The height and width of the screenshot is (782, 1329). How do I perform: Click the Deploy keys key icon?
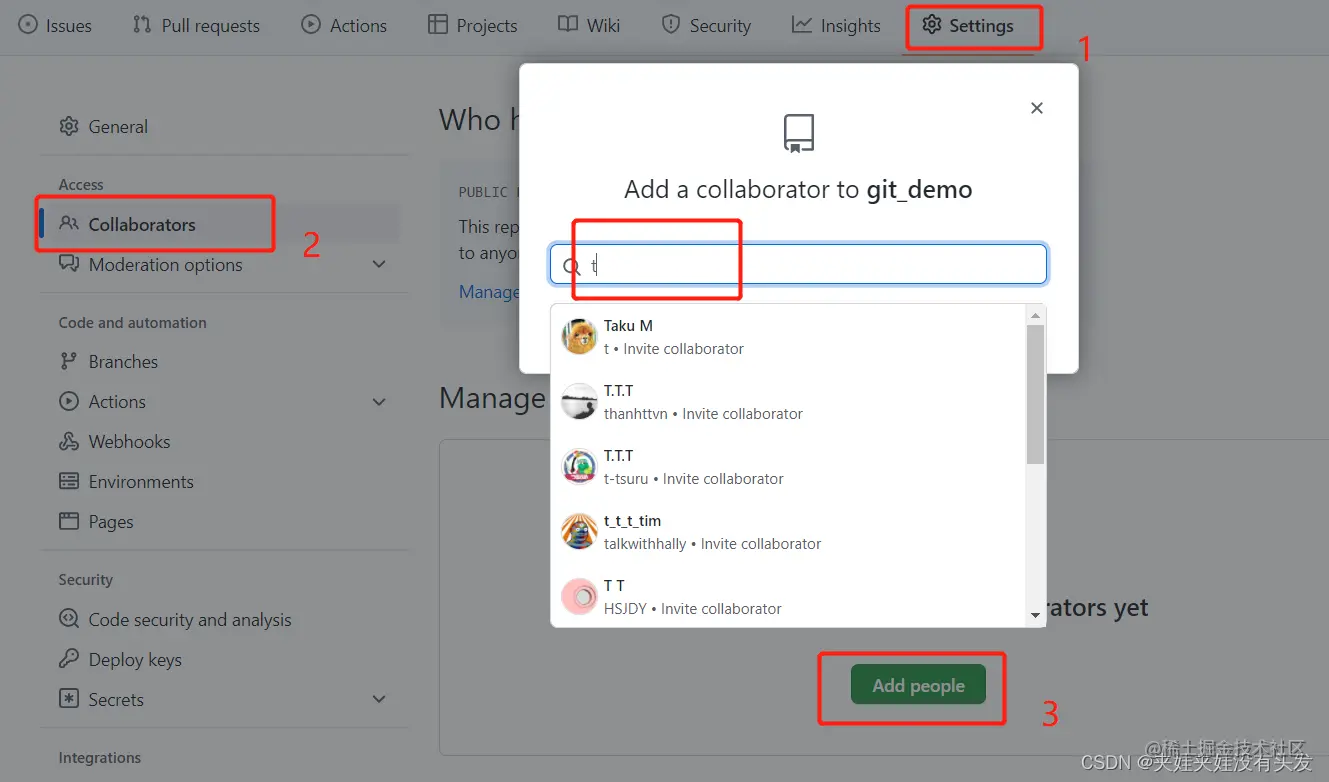69,659
